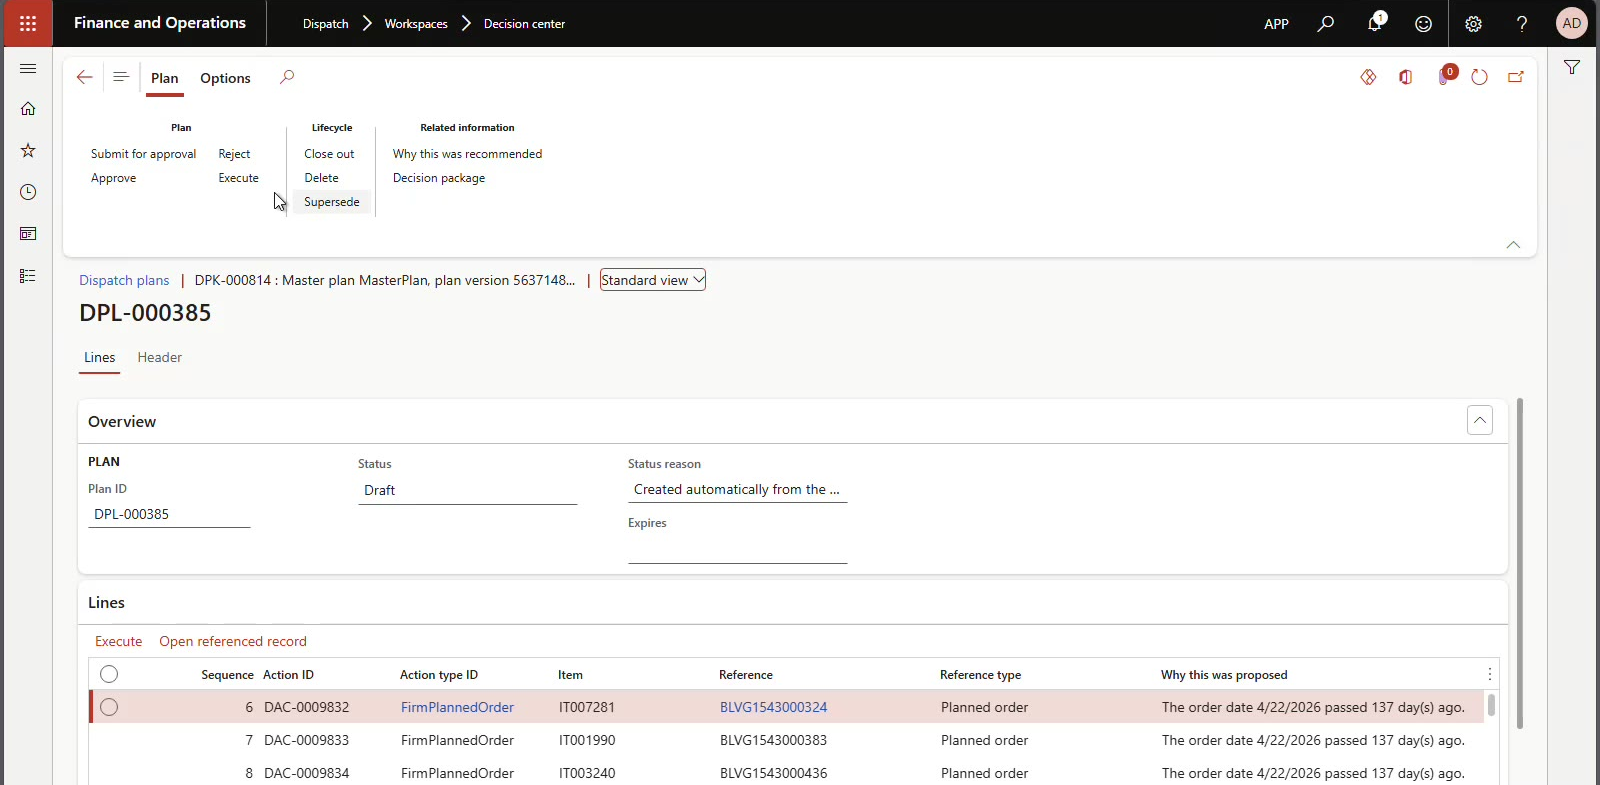The width and height of the screenshot is (1600, 785).
Task: Select the row DAC-0009832 circle
Action: tap(109, 707)
